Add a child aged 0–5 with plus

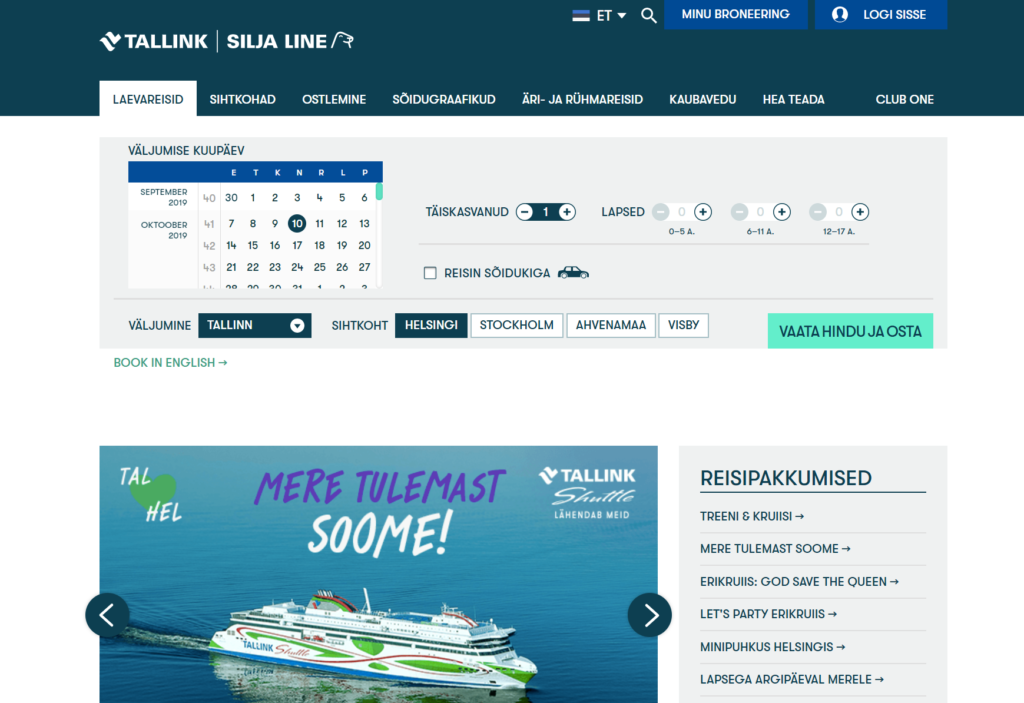point(703,212)
